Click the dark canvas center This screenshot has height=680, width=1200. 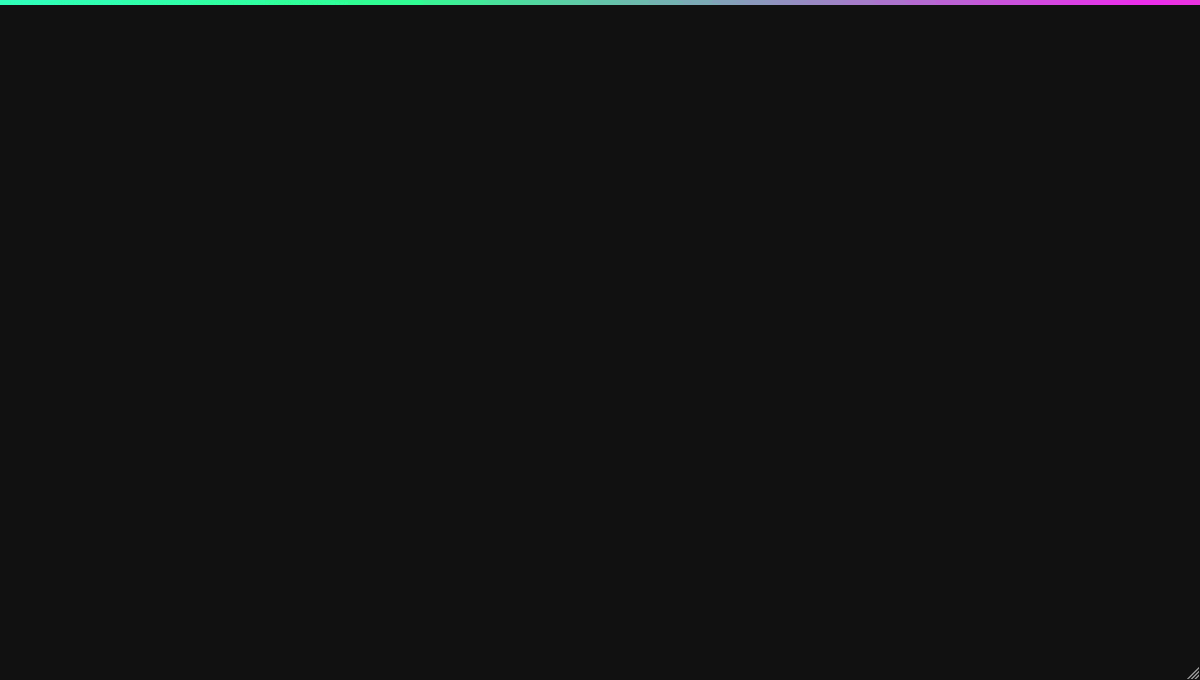[x=600, y=342]
